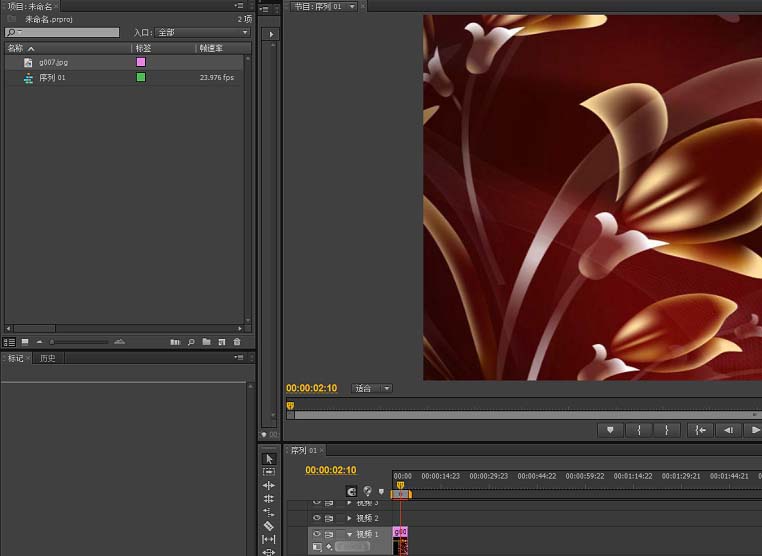
Task: Switch to the 历史 tab
Action: click(47, 358)
